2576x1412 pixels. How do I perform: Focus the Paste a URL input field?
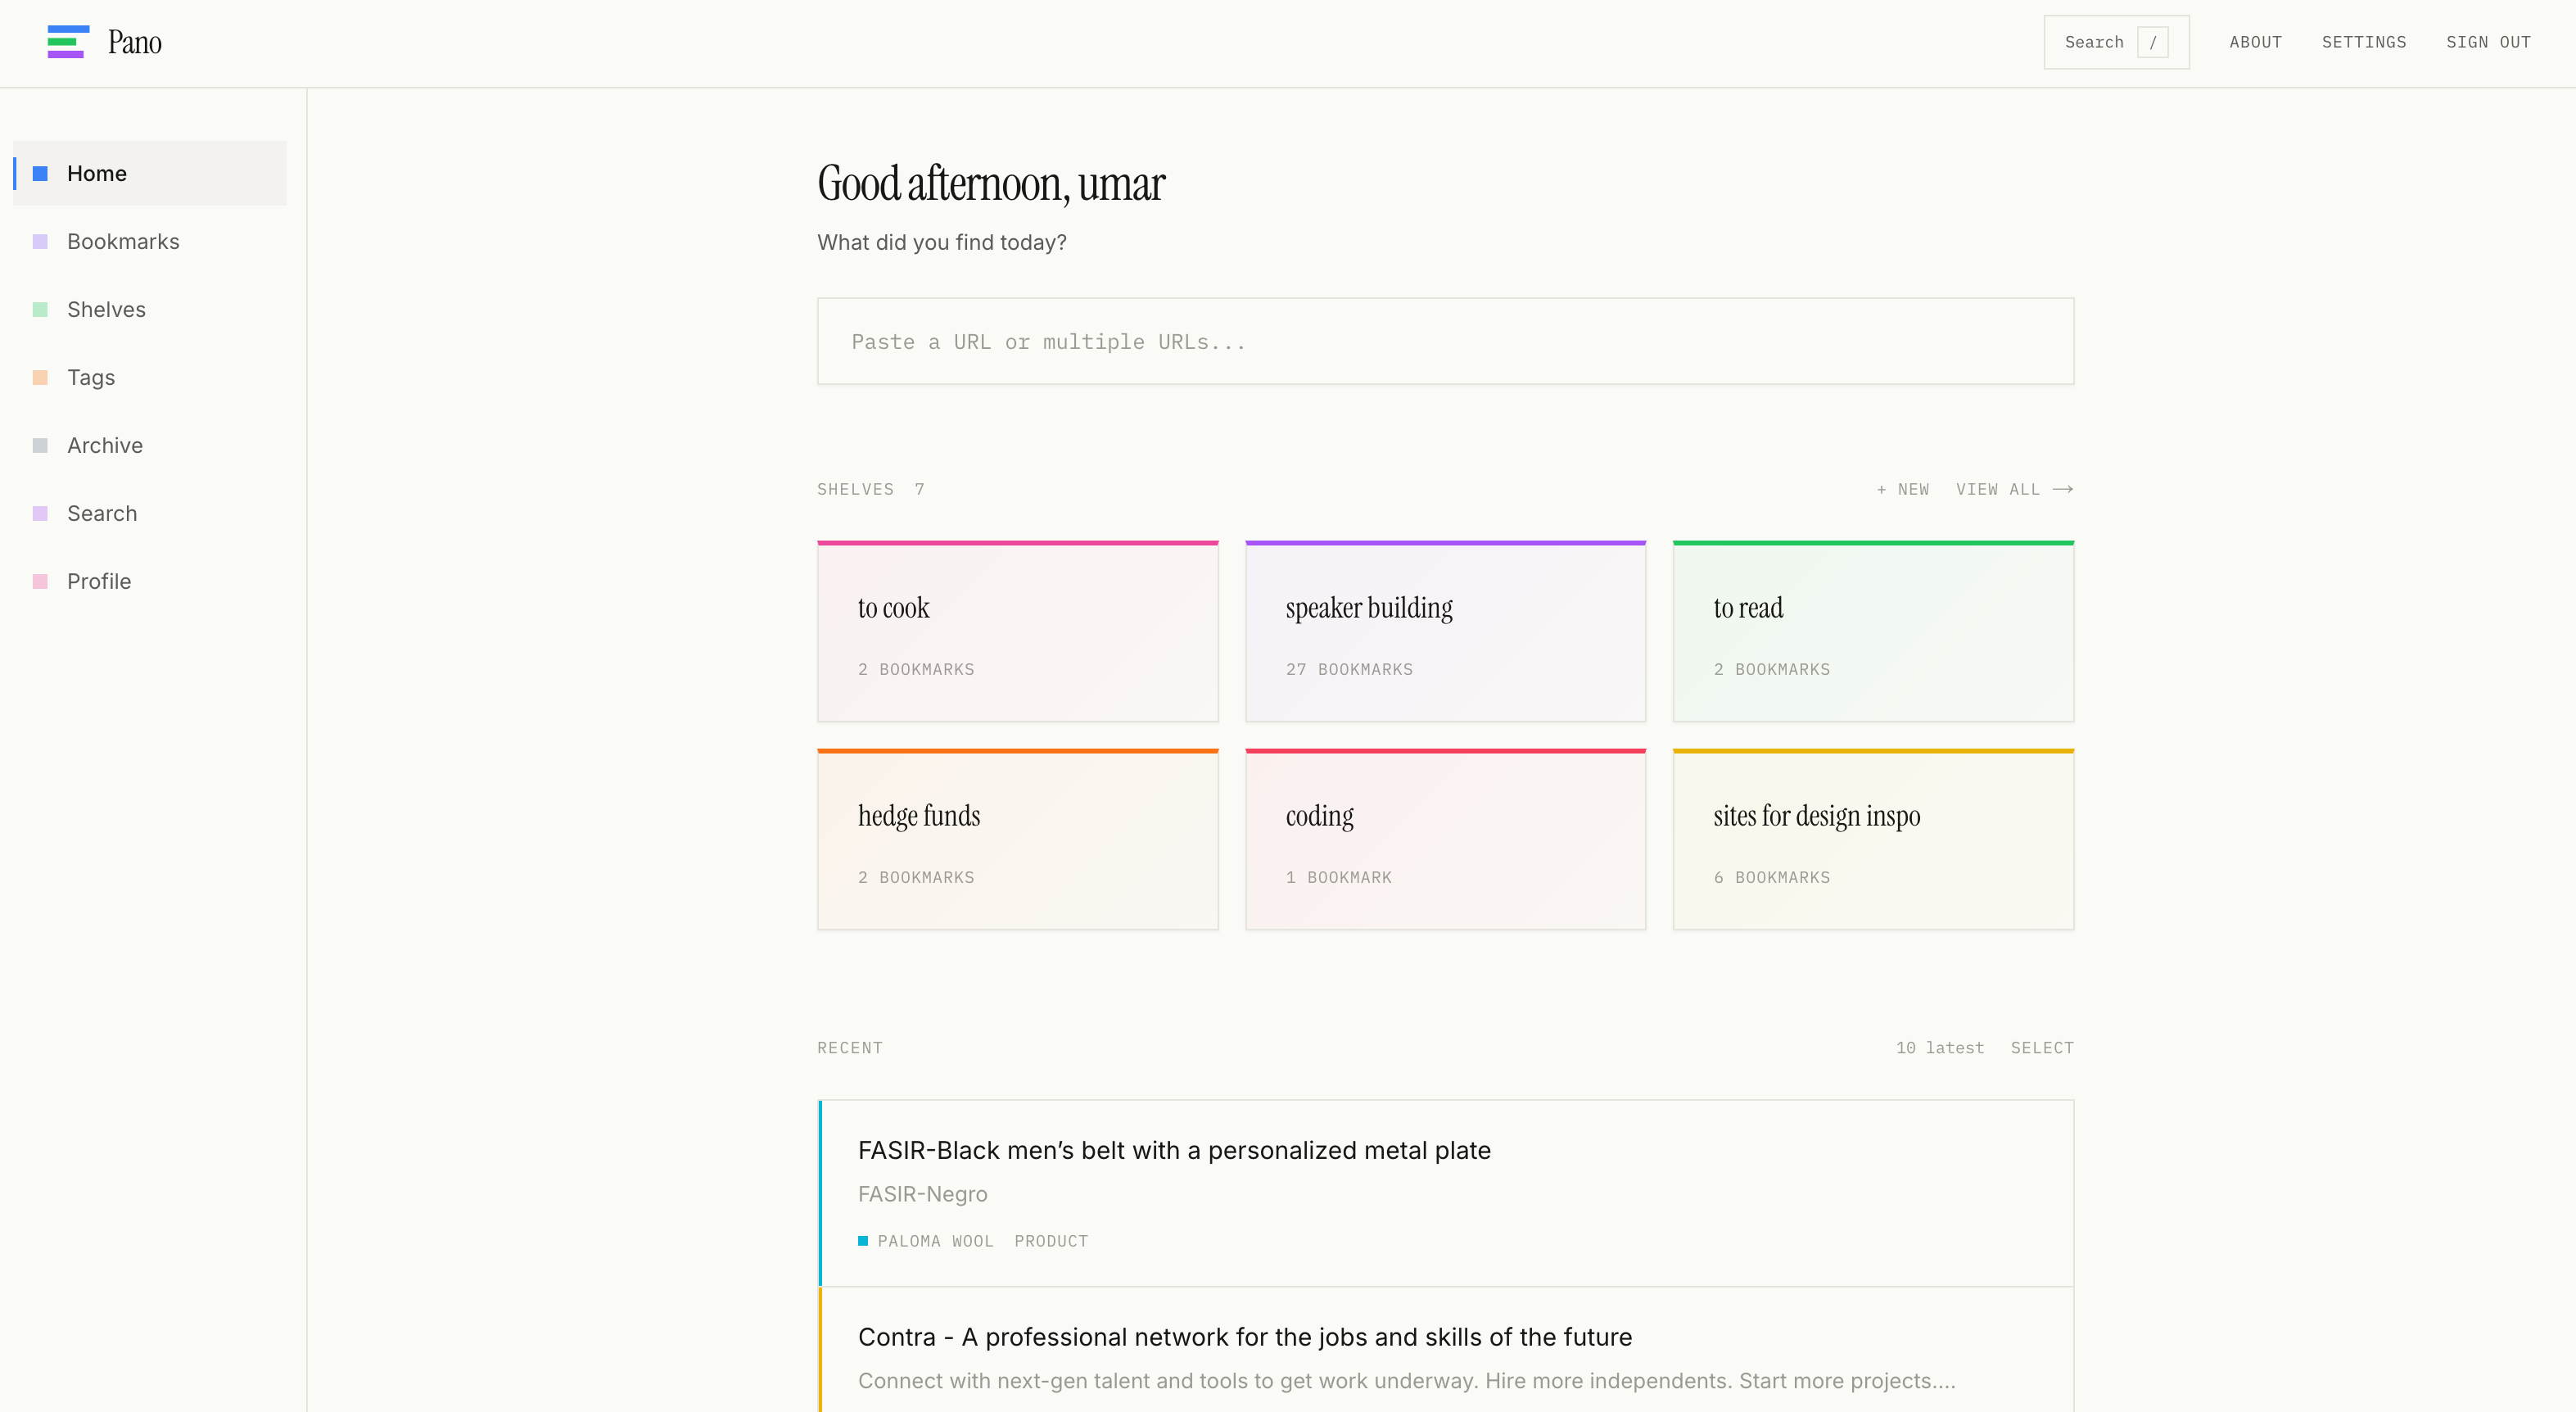pyautogui.click(x=1445, y=341)
